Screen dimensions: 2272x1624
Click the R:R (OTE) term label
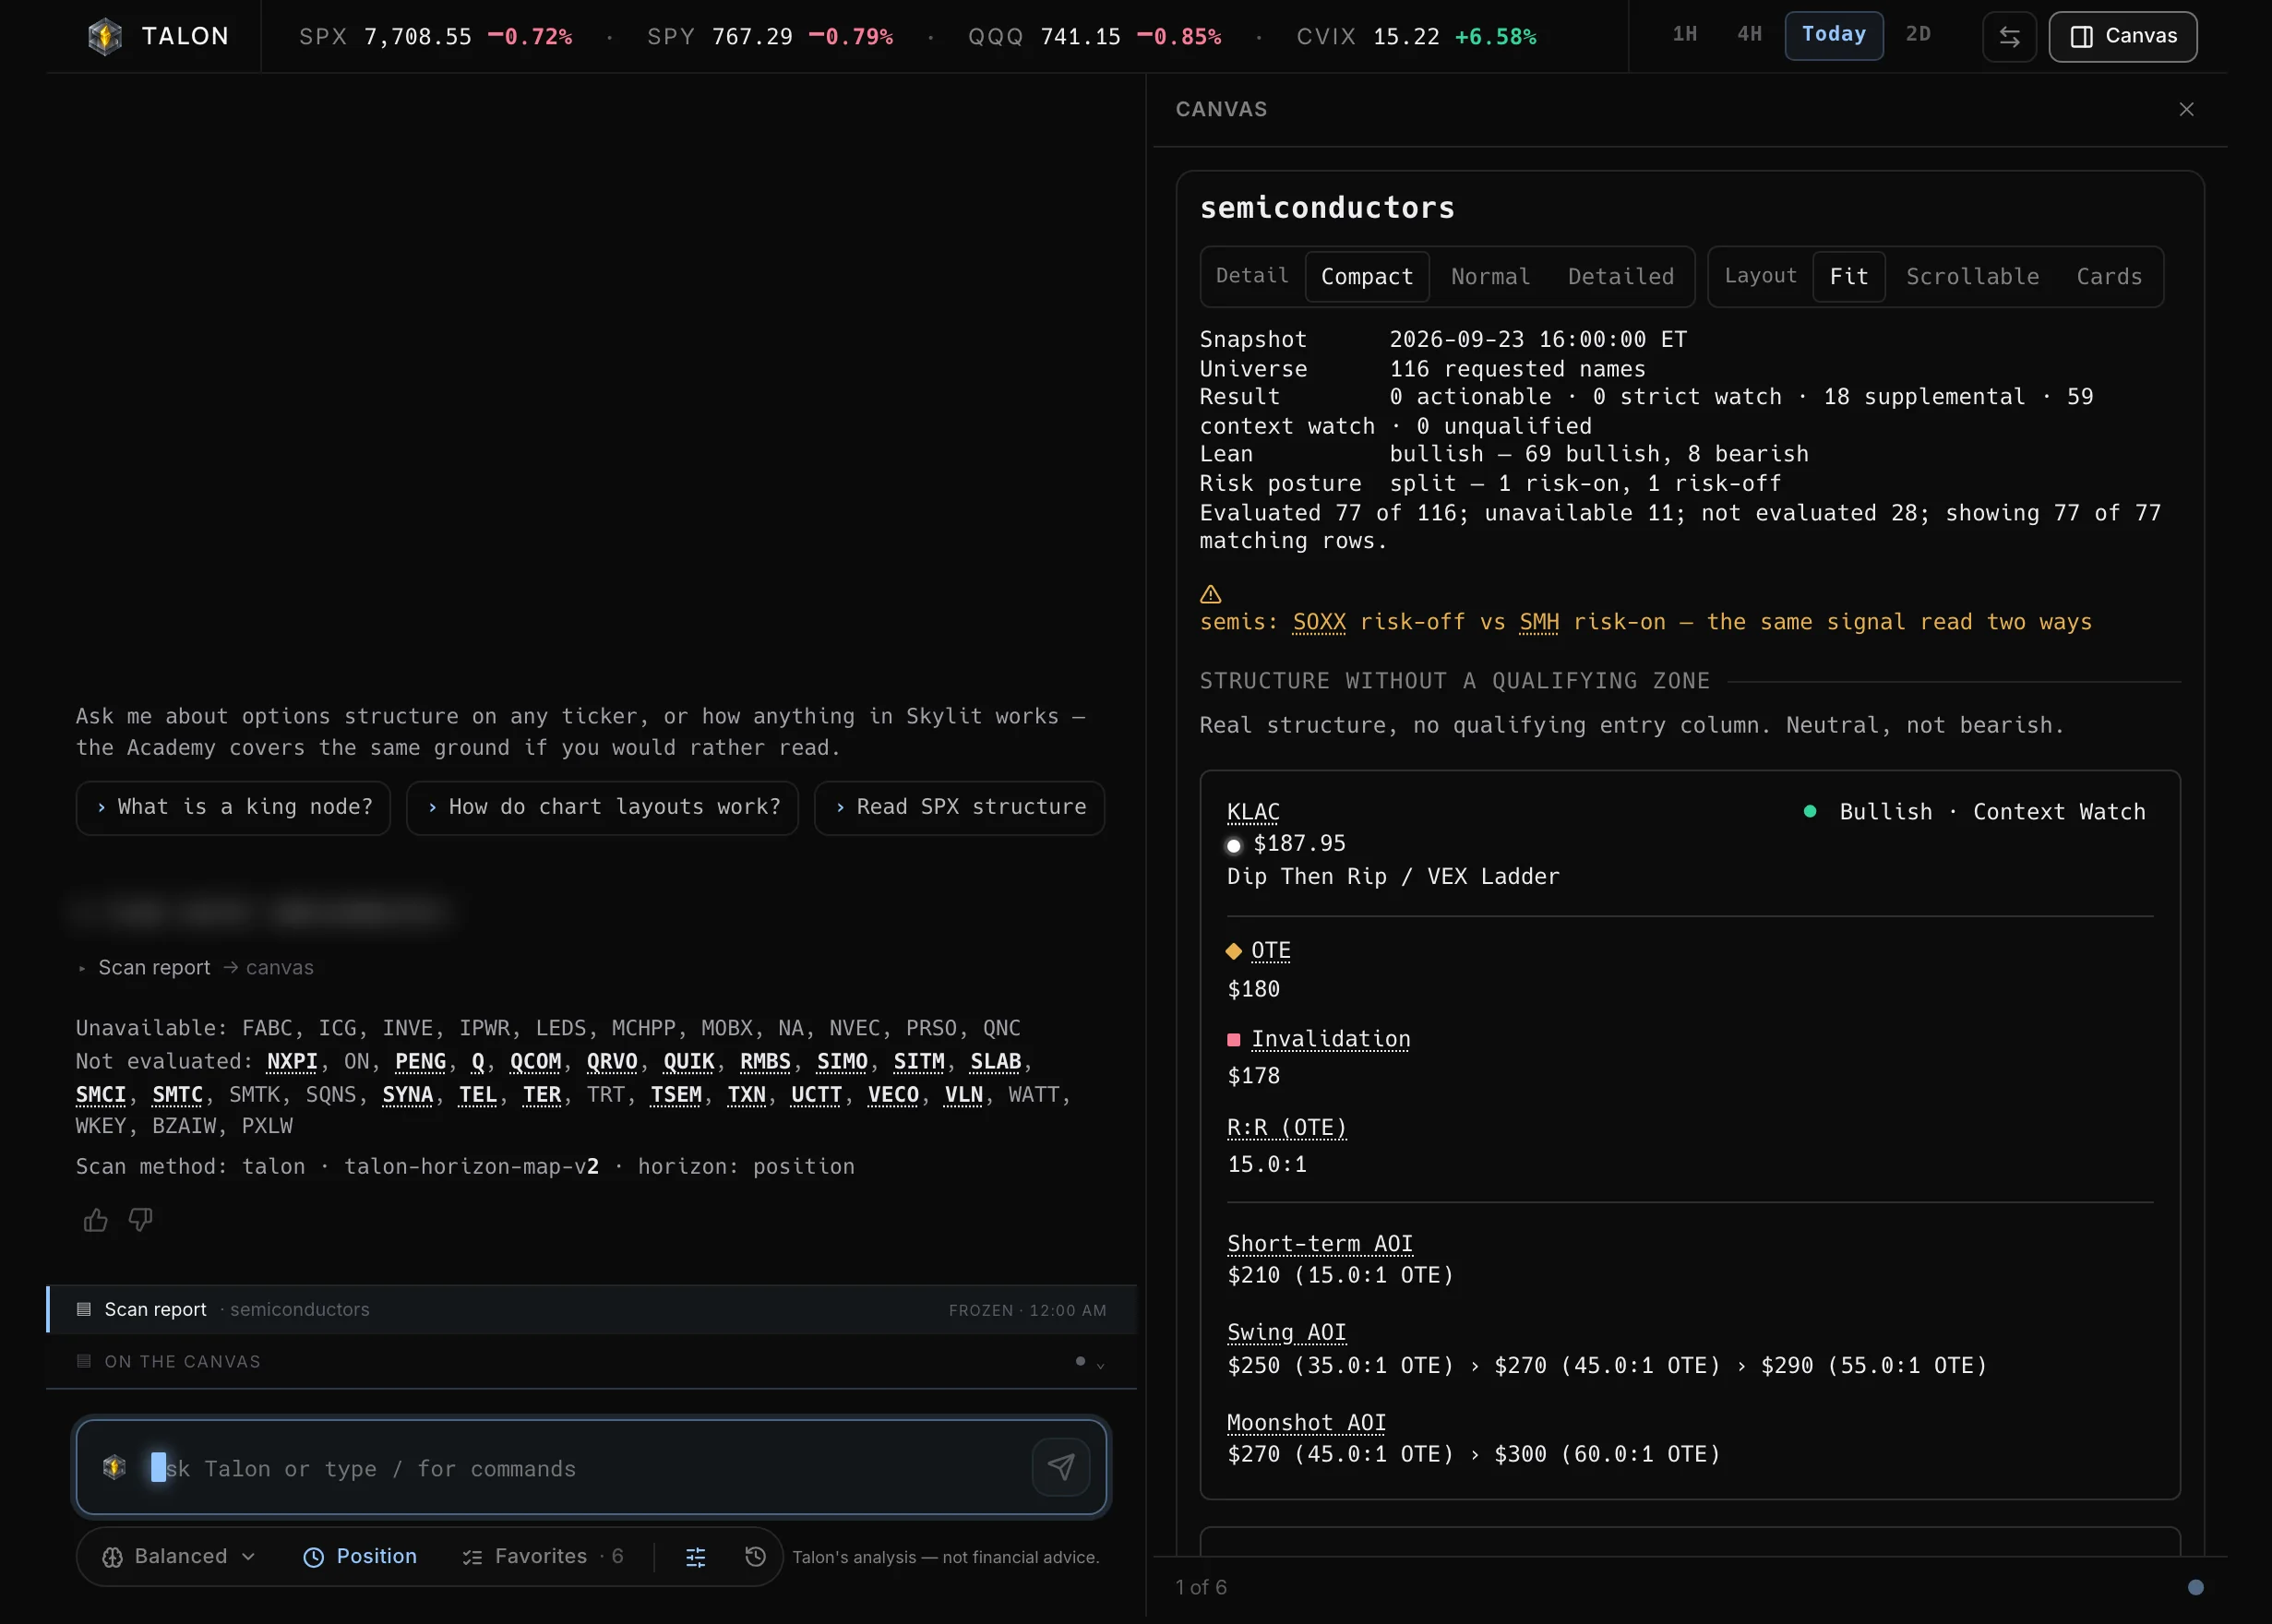[x=1286, y=1128]
